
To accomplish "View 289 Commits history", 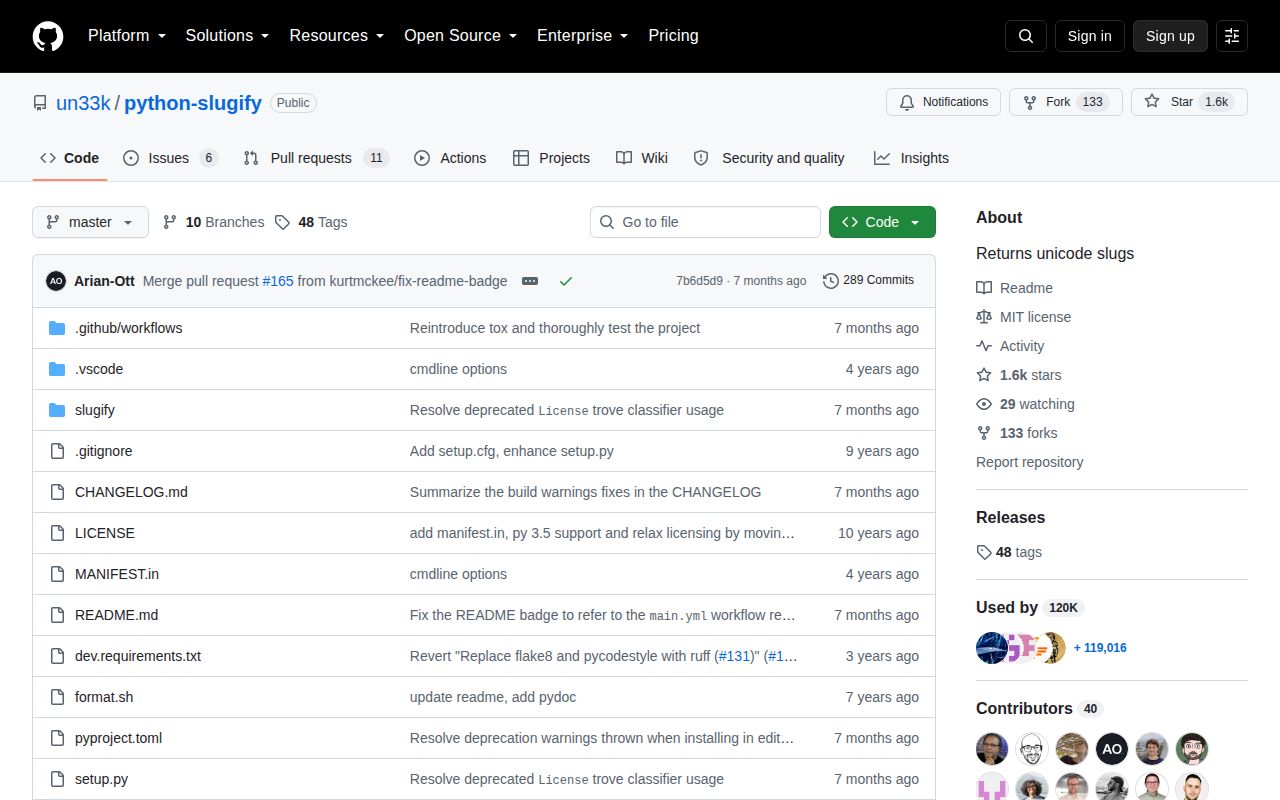I will [868, 280].
